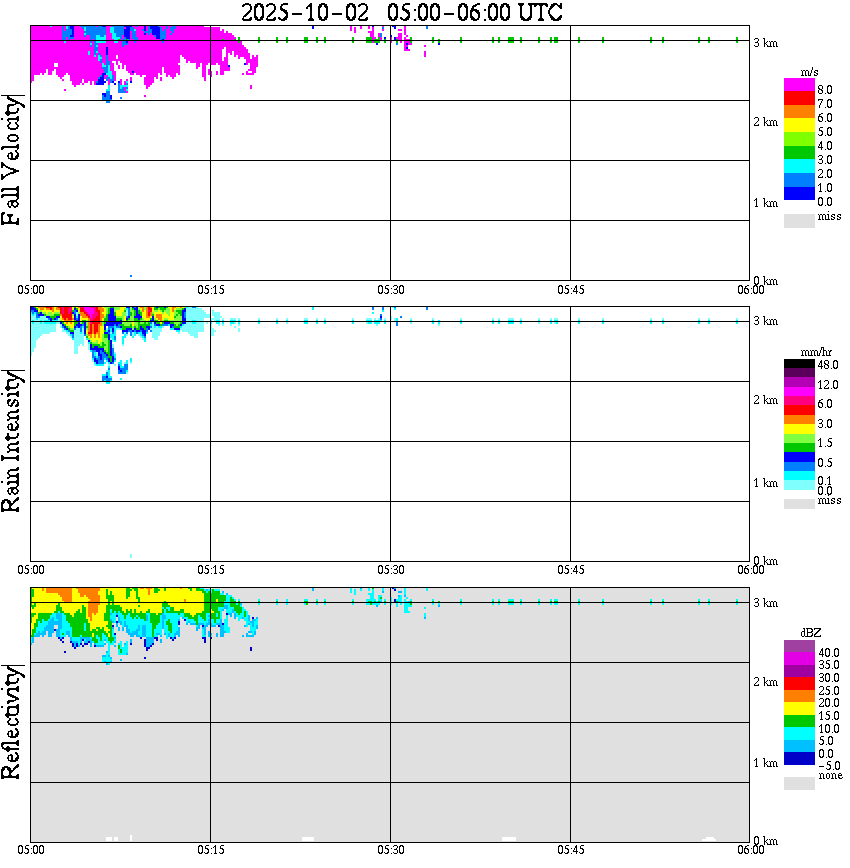Select the blue 0.5 mm/hr legend swatch

799,457
